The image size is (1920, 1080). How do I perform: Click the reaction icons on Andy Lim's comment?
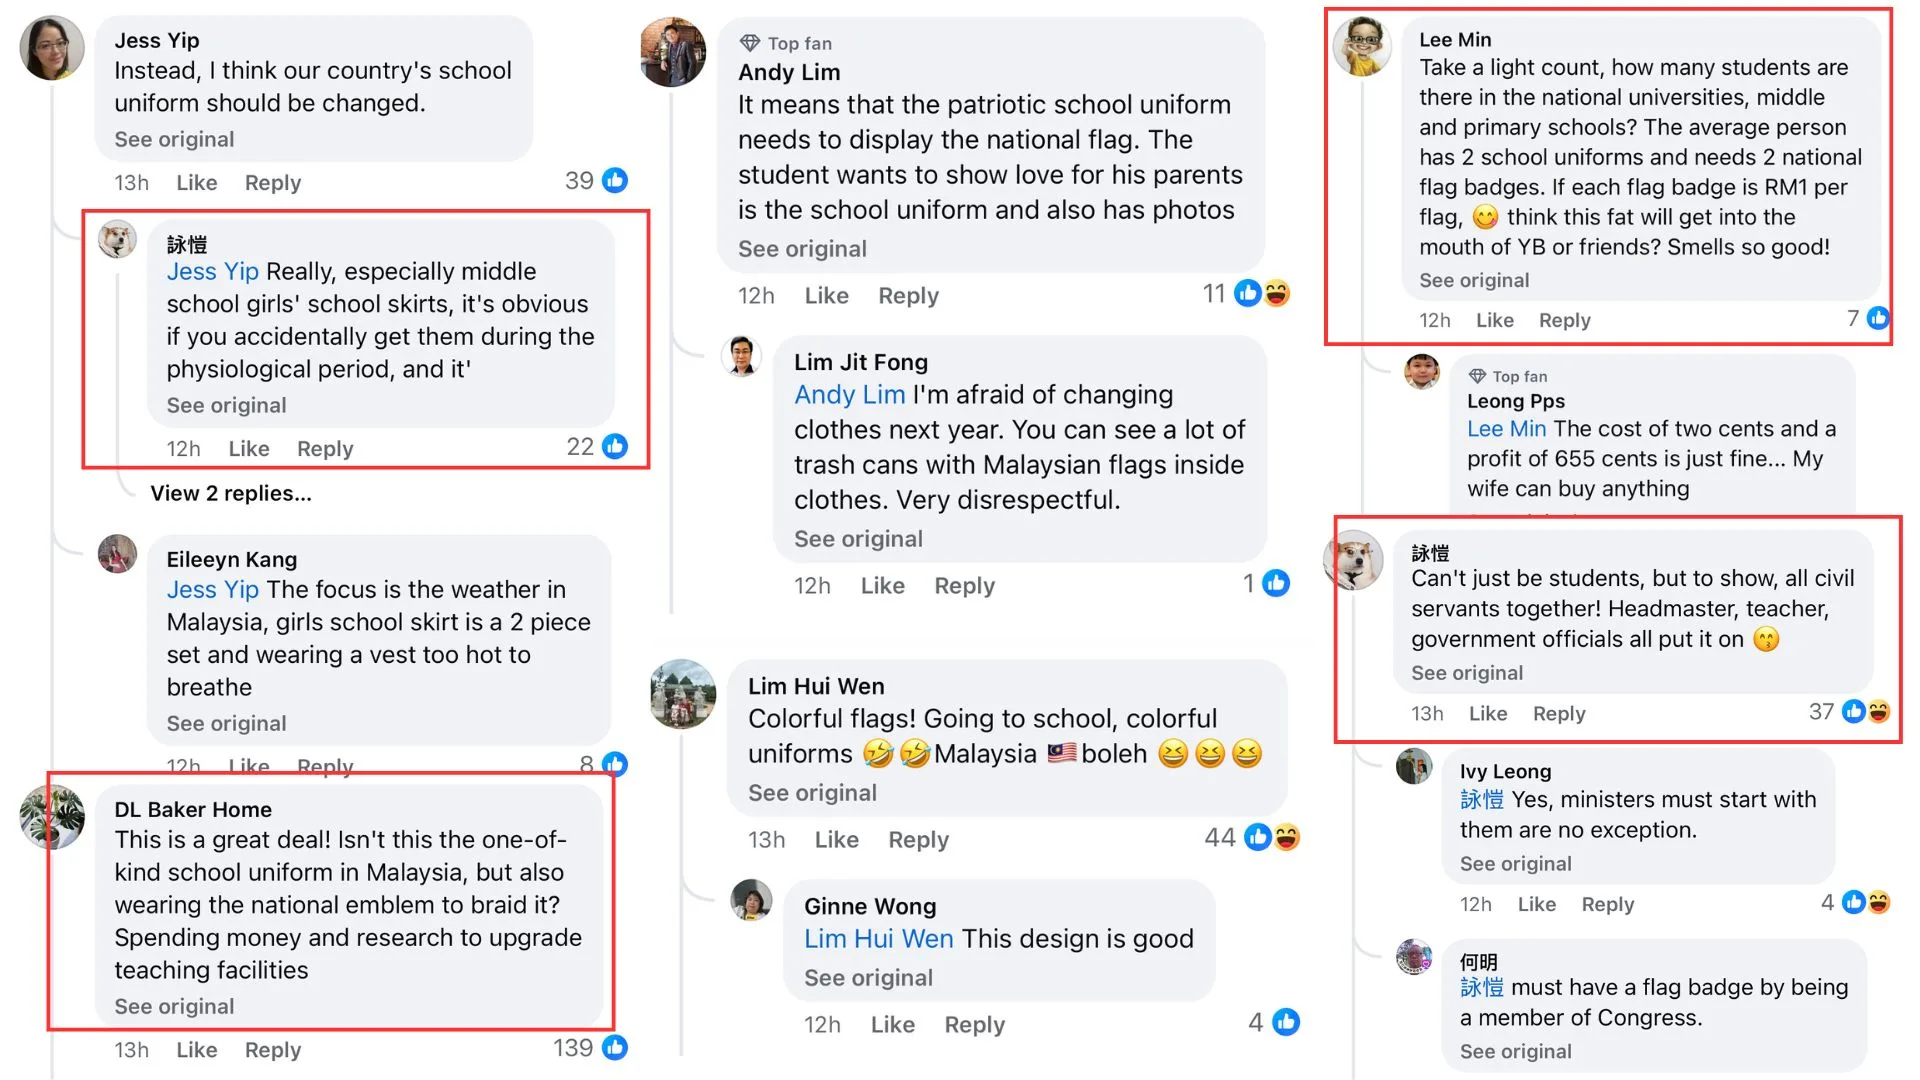pyautogui.click(x=1262, y=293)
